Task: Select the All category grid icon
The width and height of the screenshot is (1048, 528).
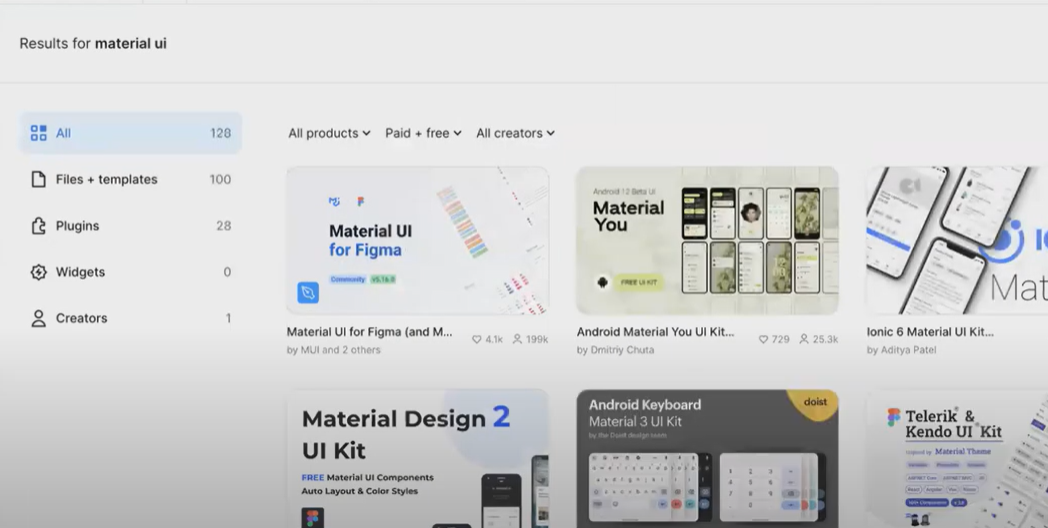Action: tap(39, 133)
